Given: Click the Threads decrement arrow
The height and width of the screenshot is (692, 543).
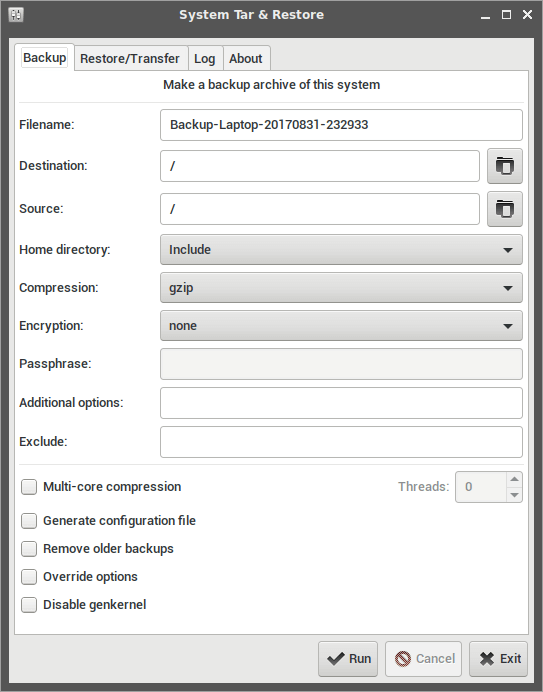Looking at the screenshot, I should (x=514, y=495).
